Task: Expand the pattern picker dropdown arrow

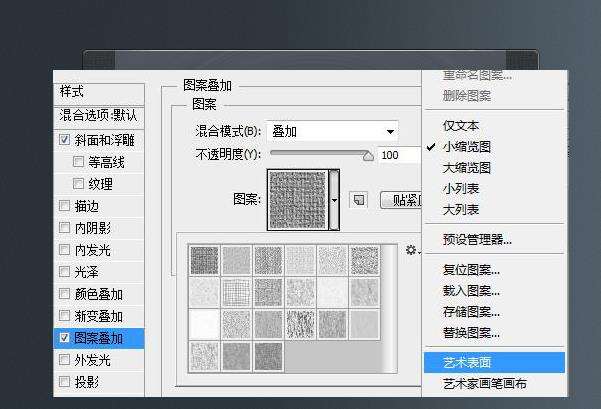Action: tap(334, 198)
